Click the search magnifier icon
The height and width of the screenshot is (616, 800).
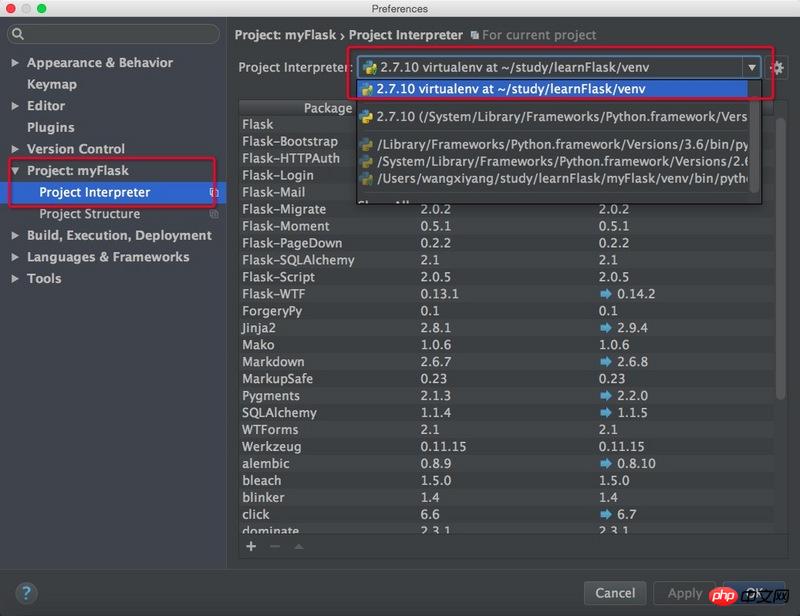pos(19,35)
